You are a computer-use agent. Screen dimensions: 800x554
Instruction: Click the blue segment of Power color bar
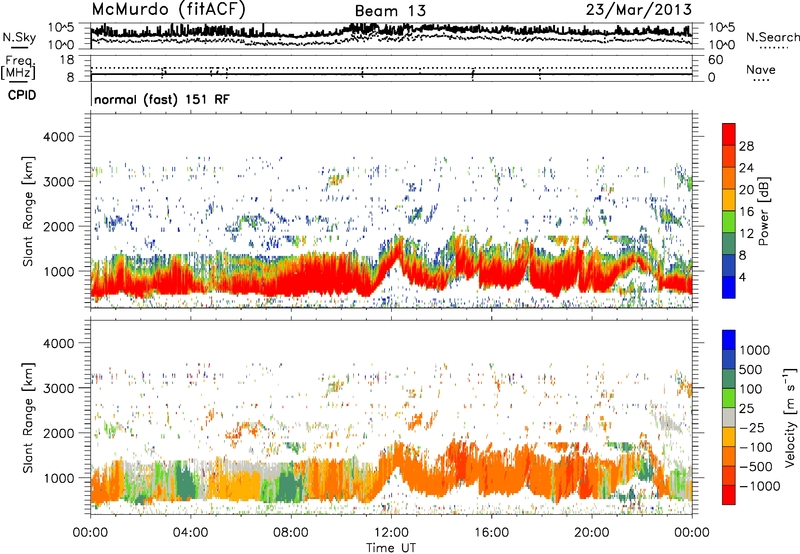tap(729, 287)
